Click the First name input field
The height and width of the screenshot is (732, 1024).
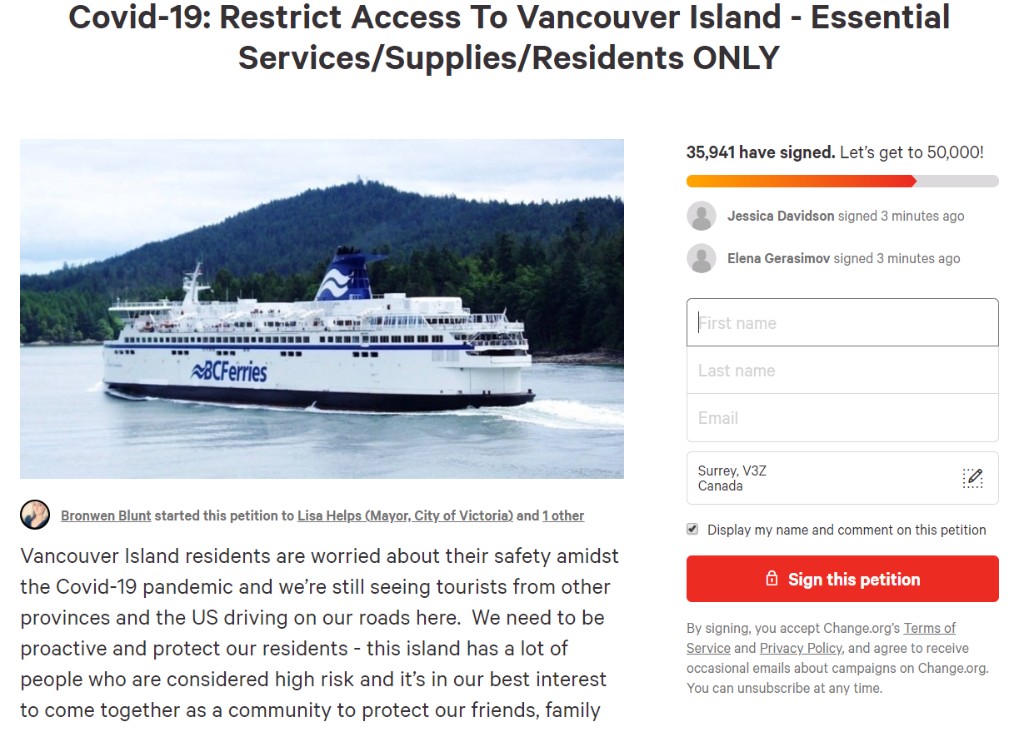coord(842,323)
